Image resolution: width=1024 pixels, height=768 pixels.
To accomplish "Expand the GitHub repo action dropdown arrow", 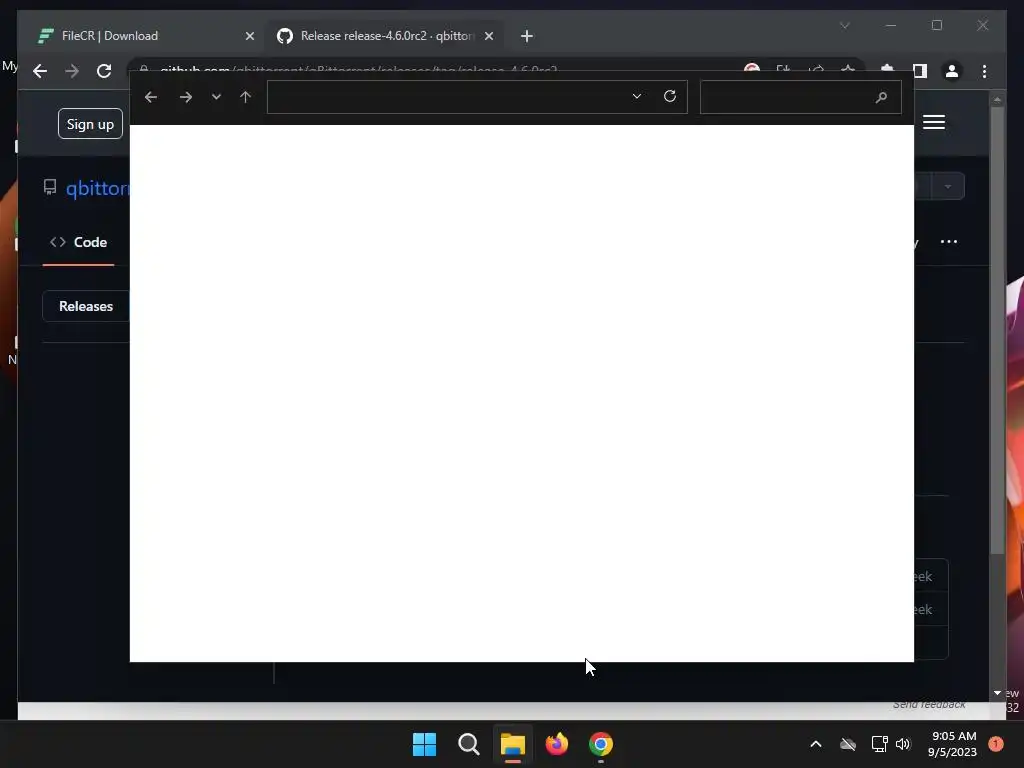I will [x=948, y=187].
